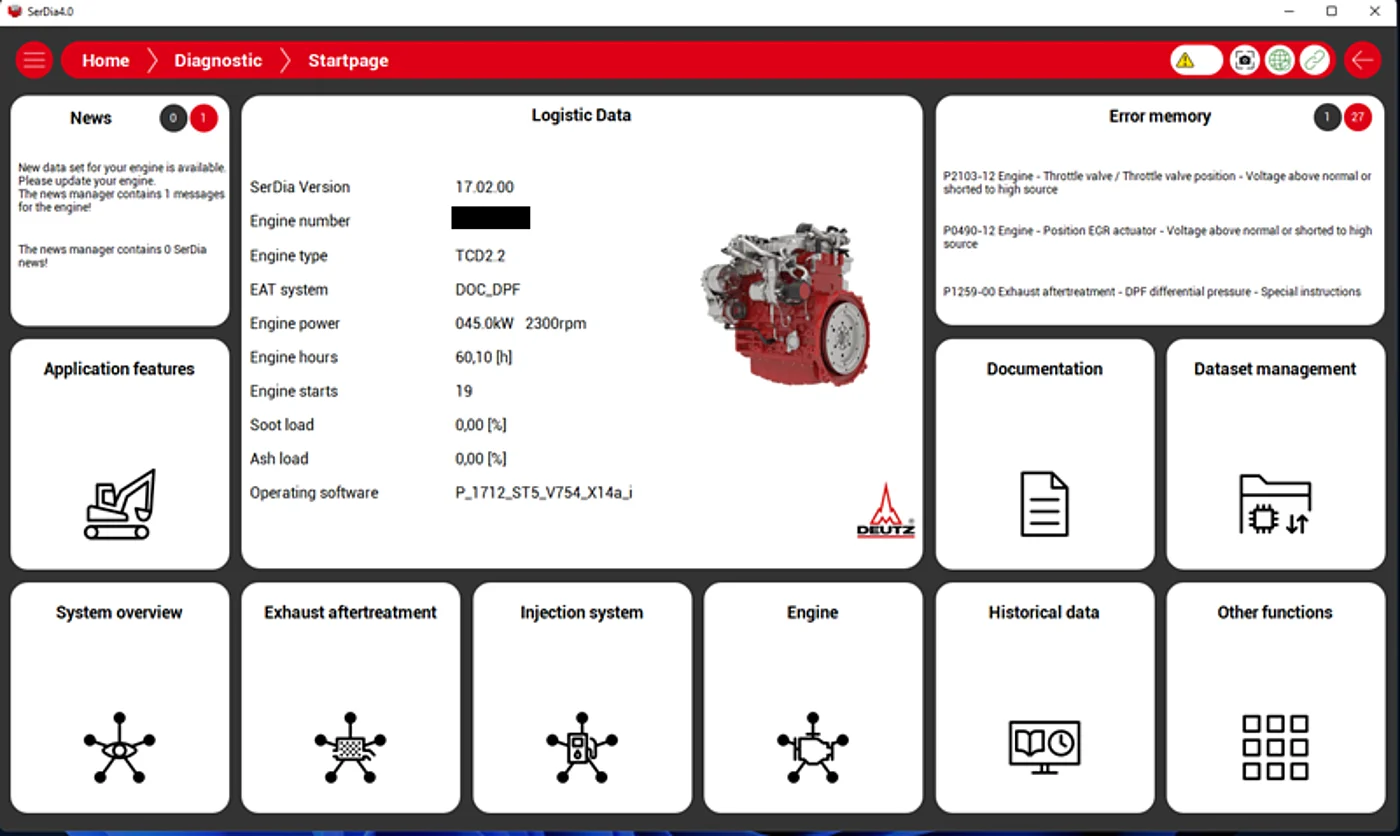Open the Documentation page icon
The height and width of the screenshot is (836, 1400).
tap(1044, 504)
